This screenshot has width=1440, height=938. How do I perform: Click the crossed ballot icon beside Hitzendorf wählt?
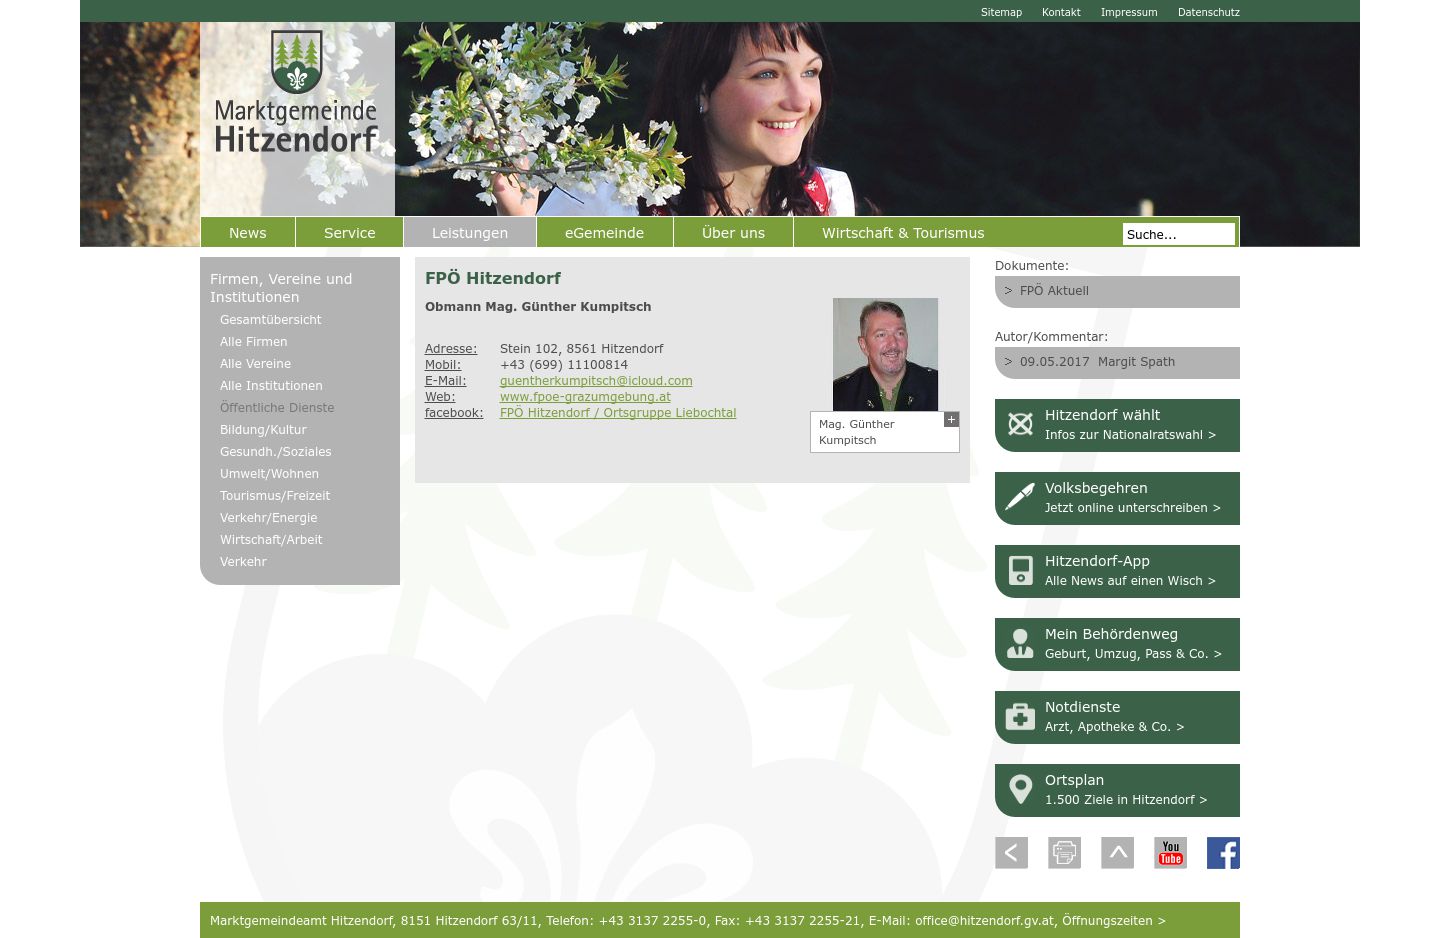tap(1020, 425)
